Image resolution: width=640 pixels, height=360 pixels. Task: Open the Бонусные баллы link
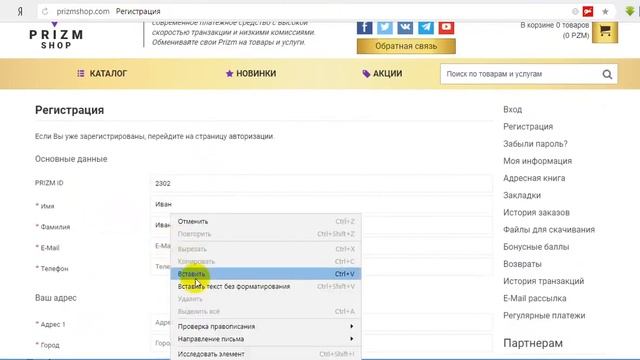[536, 247]
